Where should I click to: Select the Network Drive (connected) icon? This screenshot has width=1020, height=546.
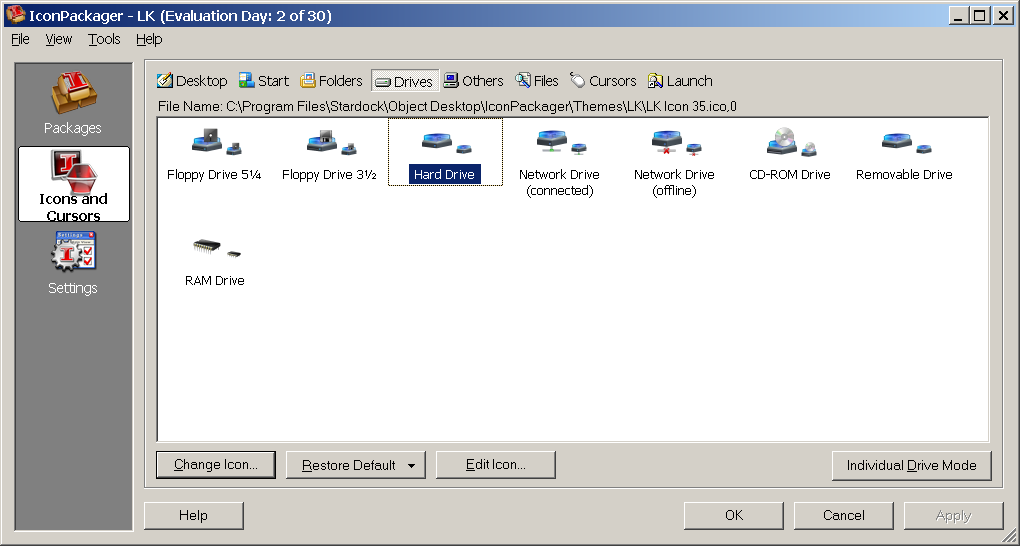559,161
